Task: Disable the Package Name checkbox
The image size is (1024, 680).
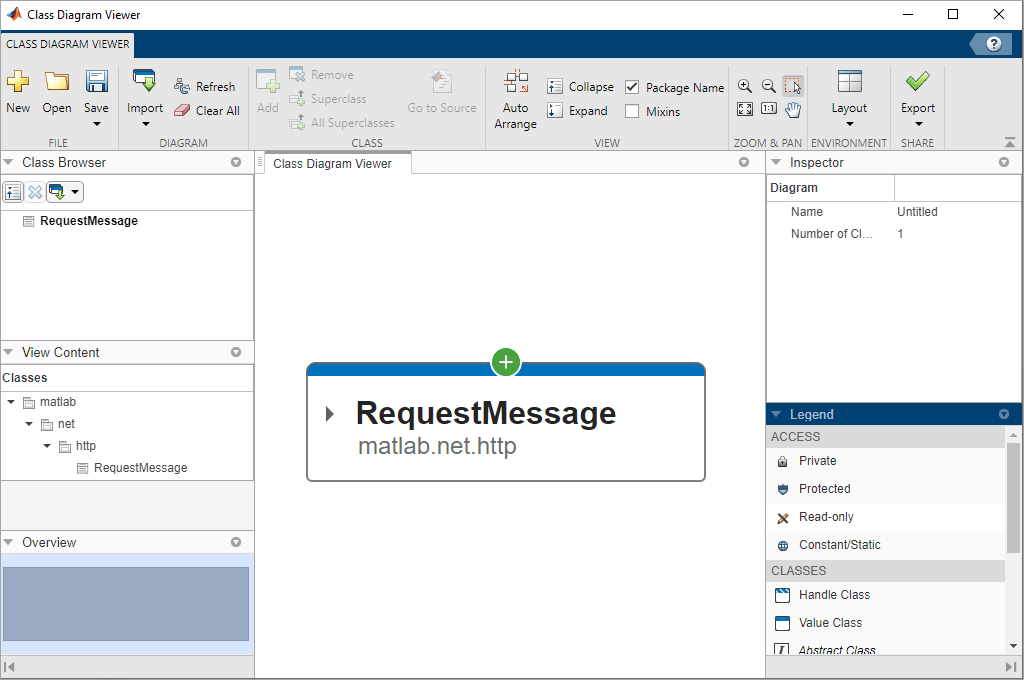Action: pos(631,87)
